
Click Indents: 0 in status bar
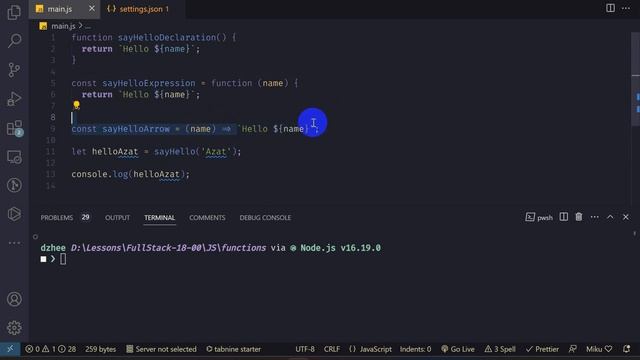click(x=415, y=349)
